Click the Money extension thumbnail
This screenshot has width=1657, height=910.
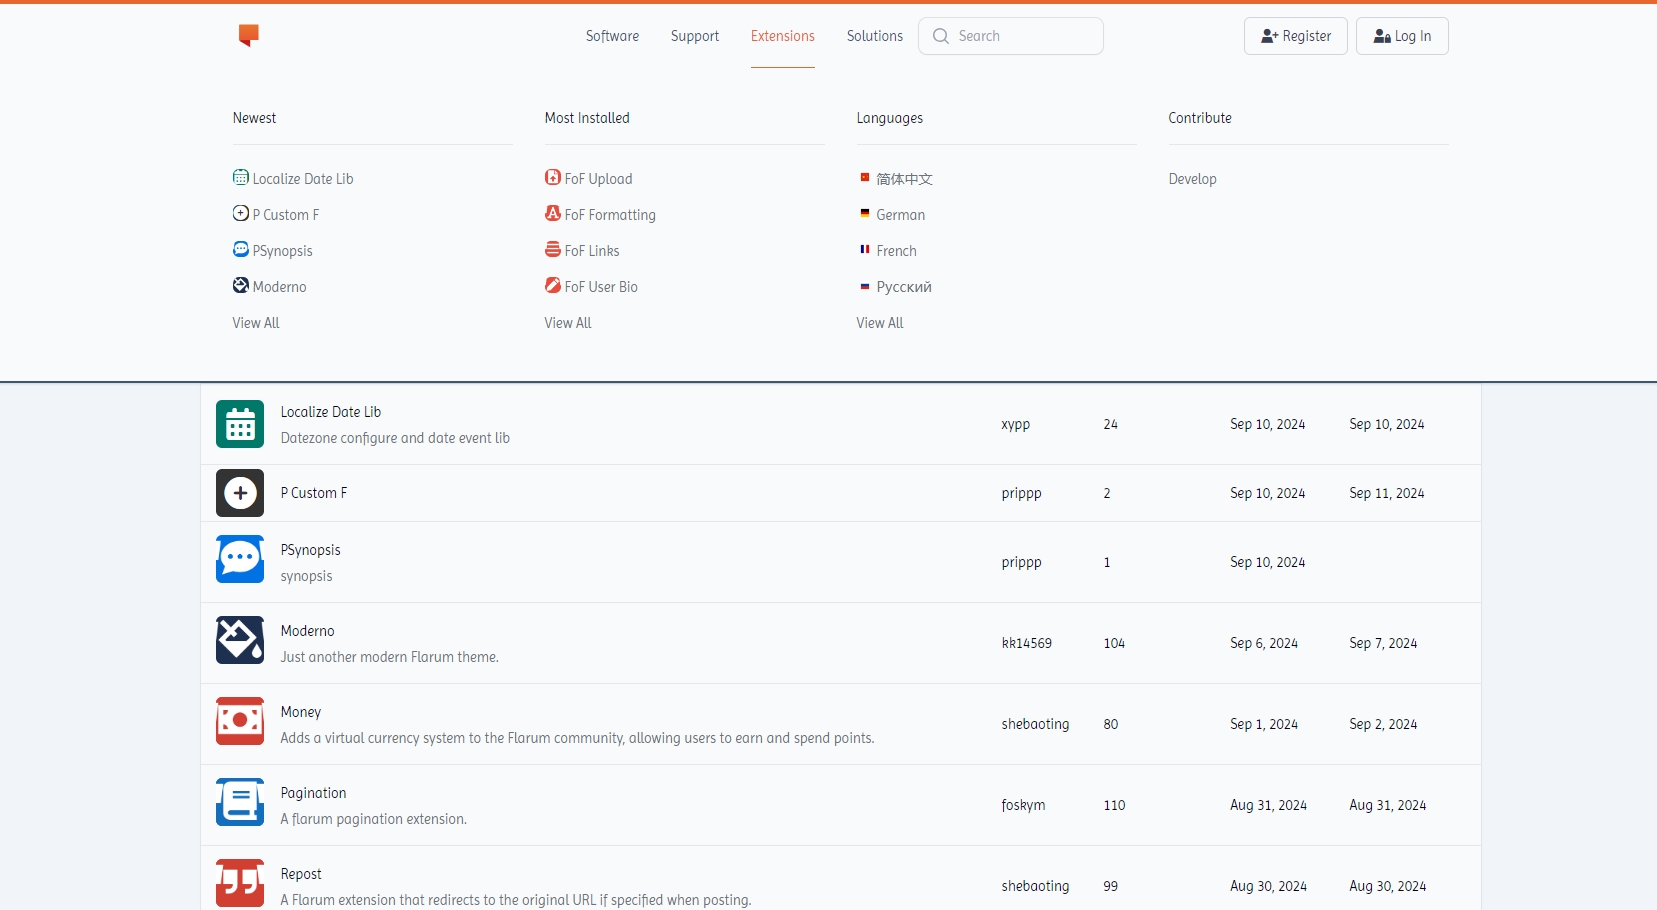click(240, 721)
